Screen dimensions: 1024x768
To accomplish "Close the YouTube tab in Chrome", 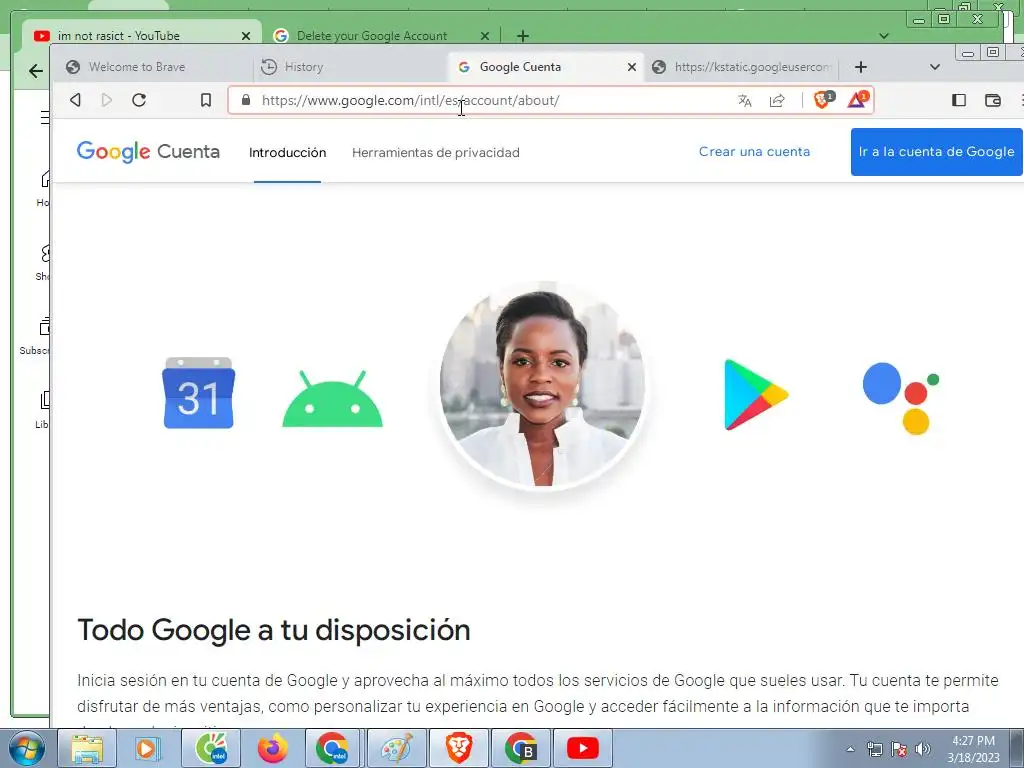I will 246,36.
